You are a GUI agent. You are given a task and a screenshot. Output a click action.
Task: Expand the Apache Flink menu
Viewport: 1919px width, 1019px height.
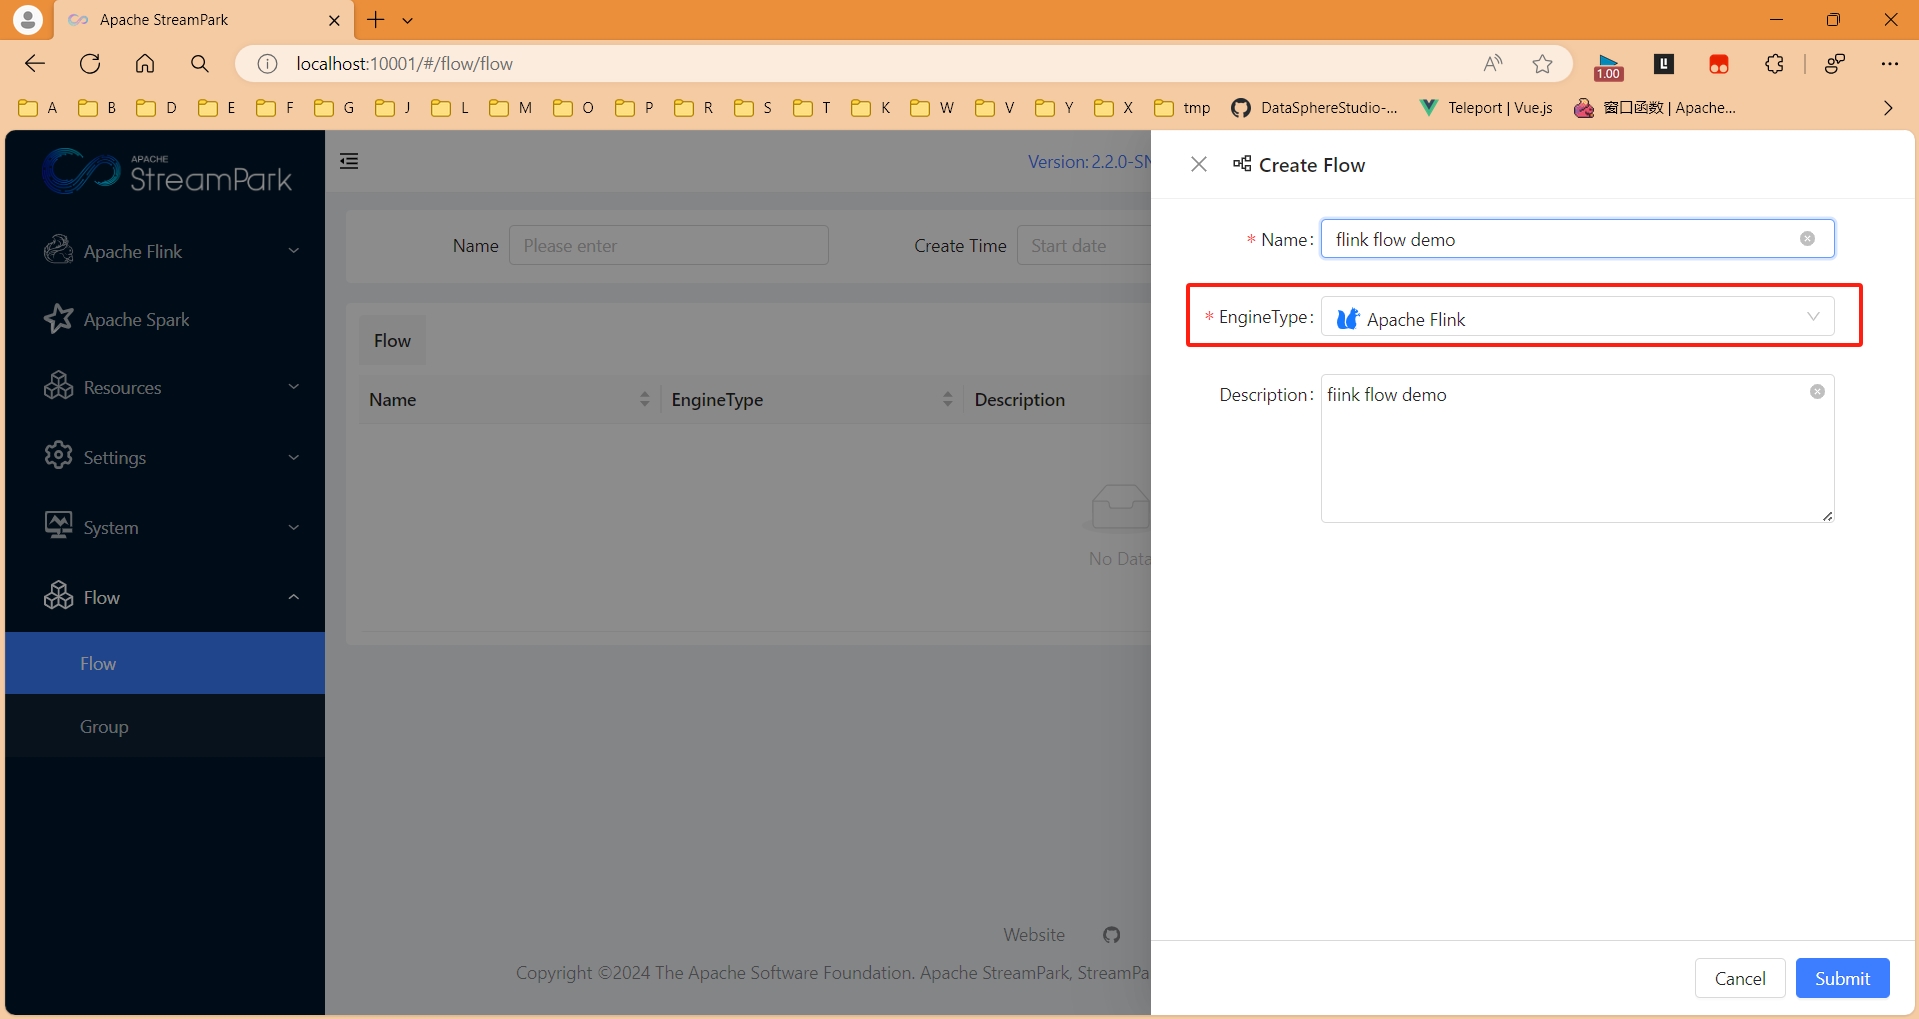294,251
